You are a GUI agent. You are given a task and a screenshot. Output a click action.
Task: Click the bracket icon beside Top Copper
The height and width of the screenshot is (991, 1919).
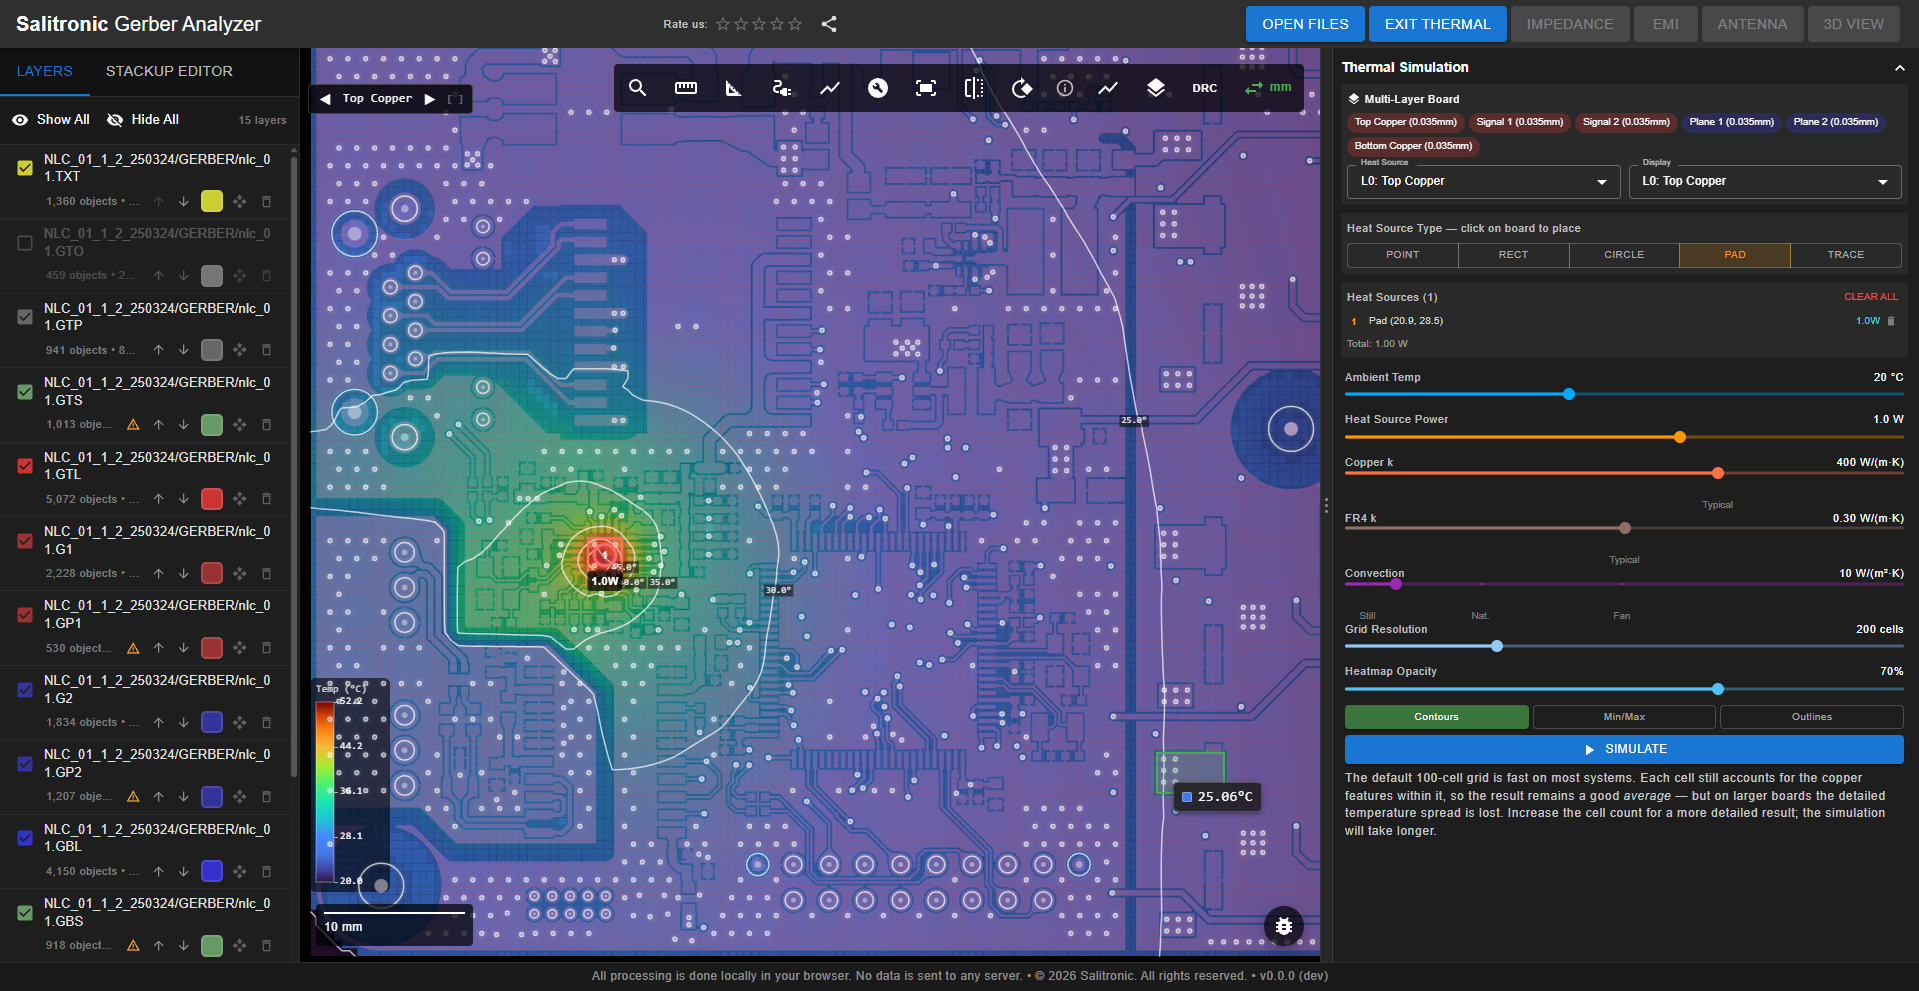click(455, 99)
